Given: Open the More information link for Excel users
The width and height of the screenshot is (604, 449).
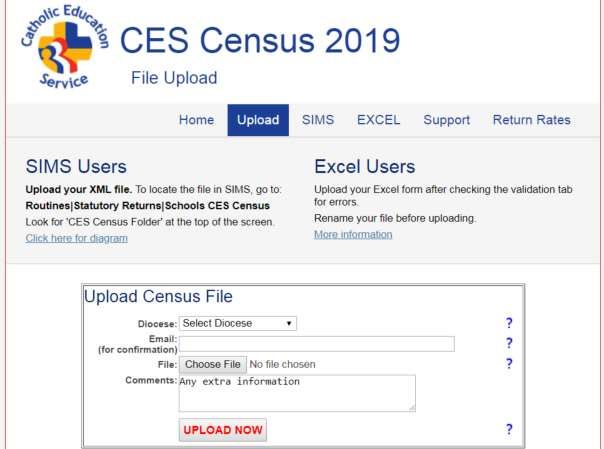Looking at the screenshot, I should point(353,235).
